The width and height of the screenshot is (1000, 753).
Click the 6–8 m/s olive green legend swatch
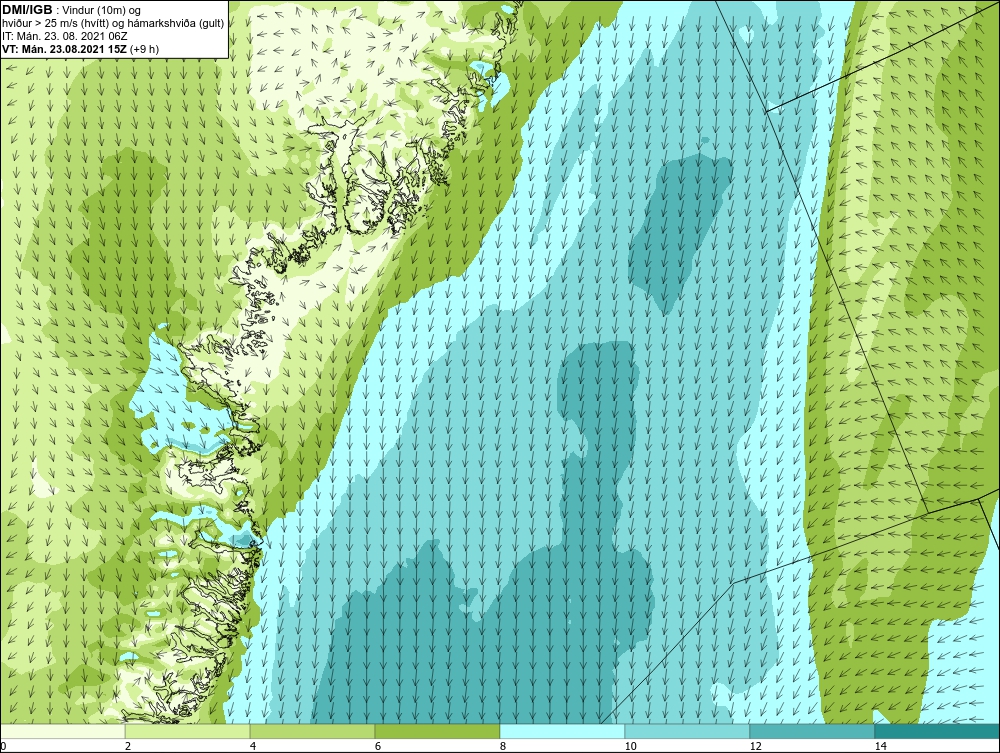[438, 731]
